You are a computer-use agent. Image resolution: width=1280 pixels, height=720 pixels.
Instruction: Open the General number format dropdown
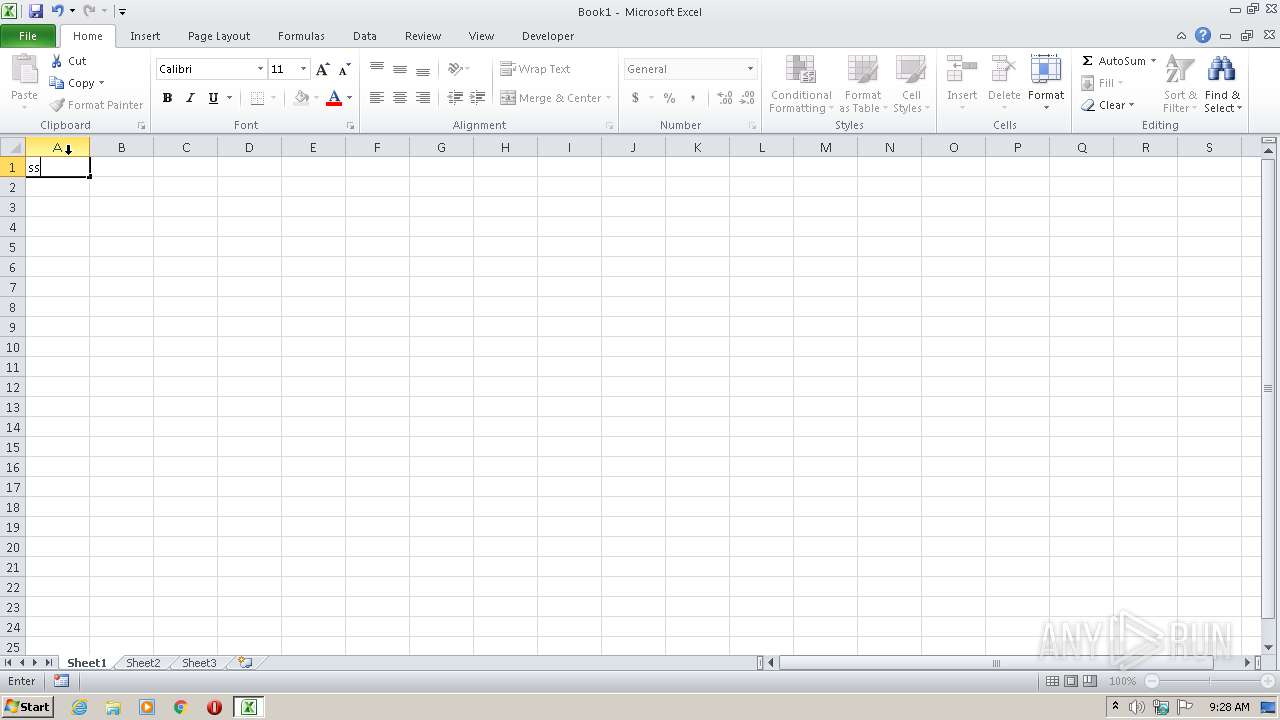[750, 69]
